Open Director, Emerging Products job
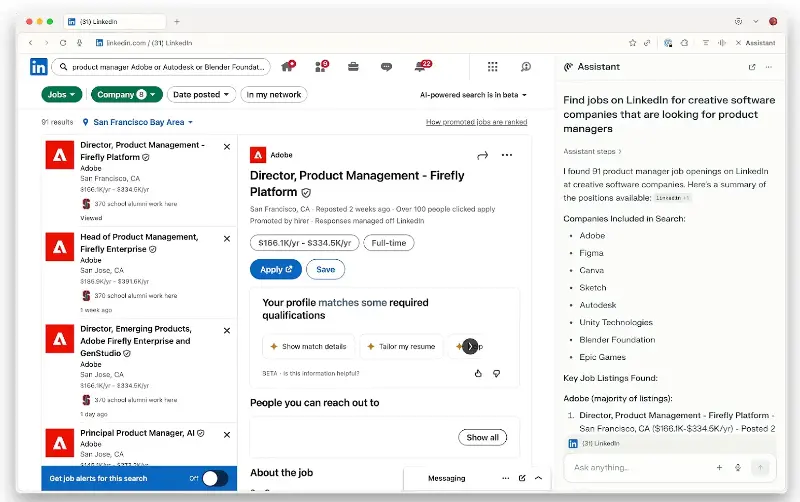This screenshot has width=800, height=502. click(x=136, y=341)
